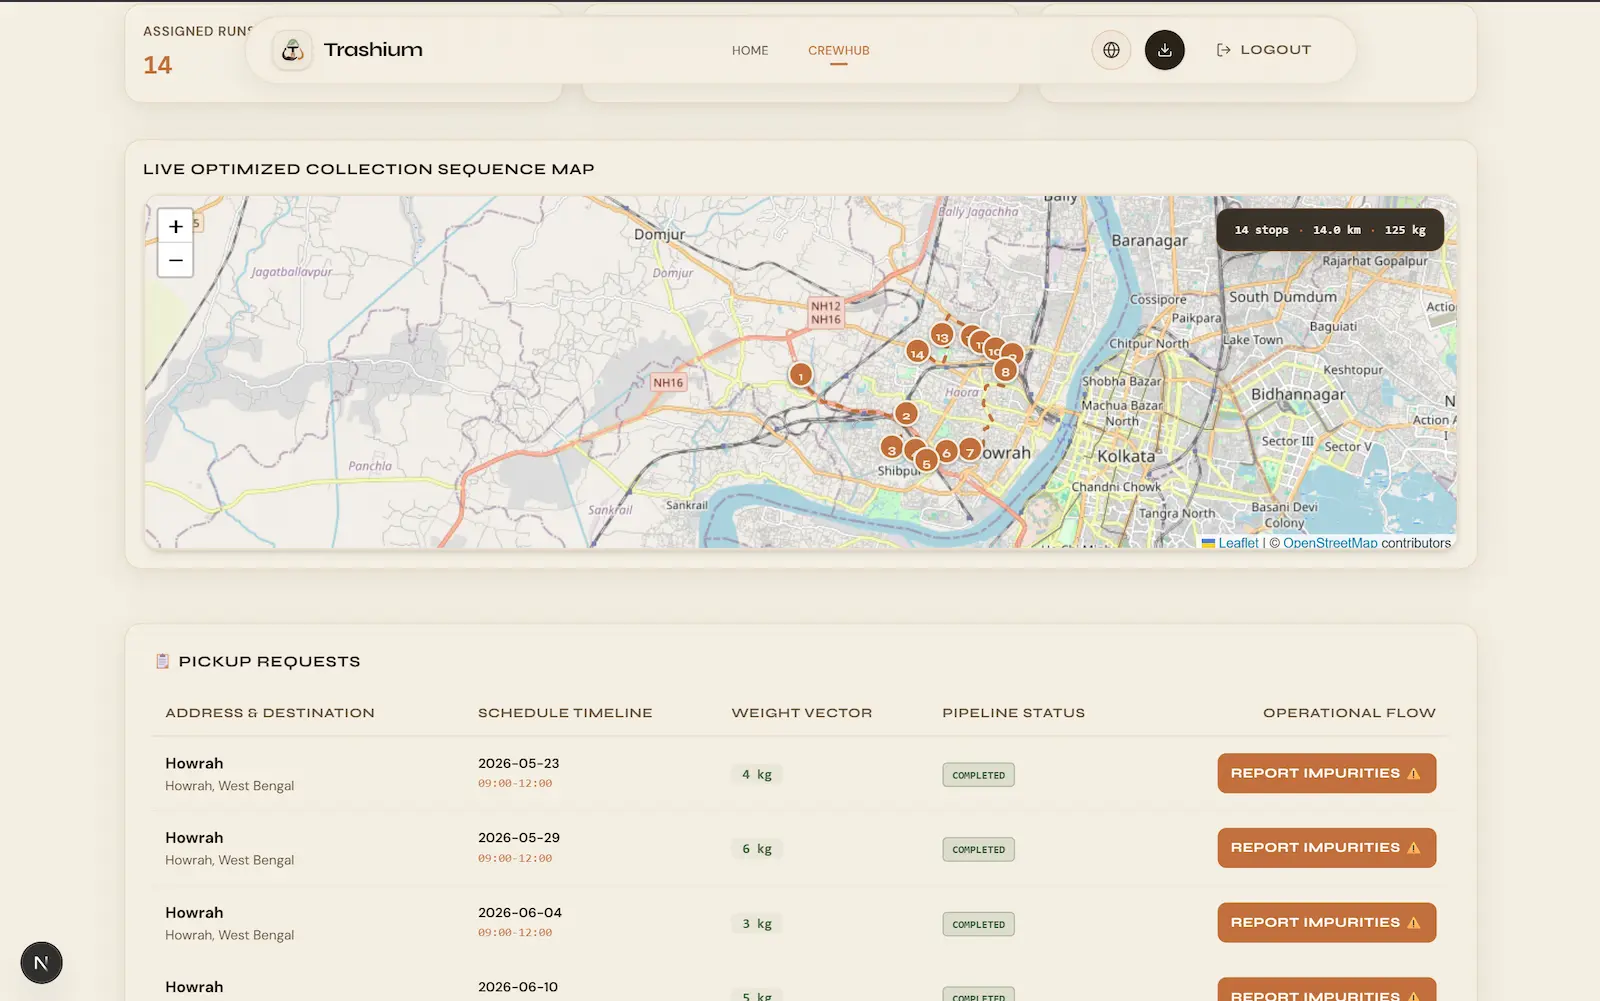1600x1001 pixels.
Task: Select map stop marker 5
Action: [x=927, y=462]
